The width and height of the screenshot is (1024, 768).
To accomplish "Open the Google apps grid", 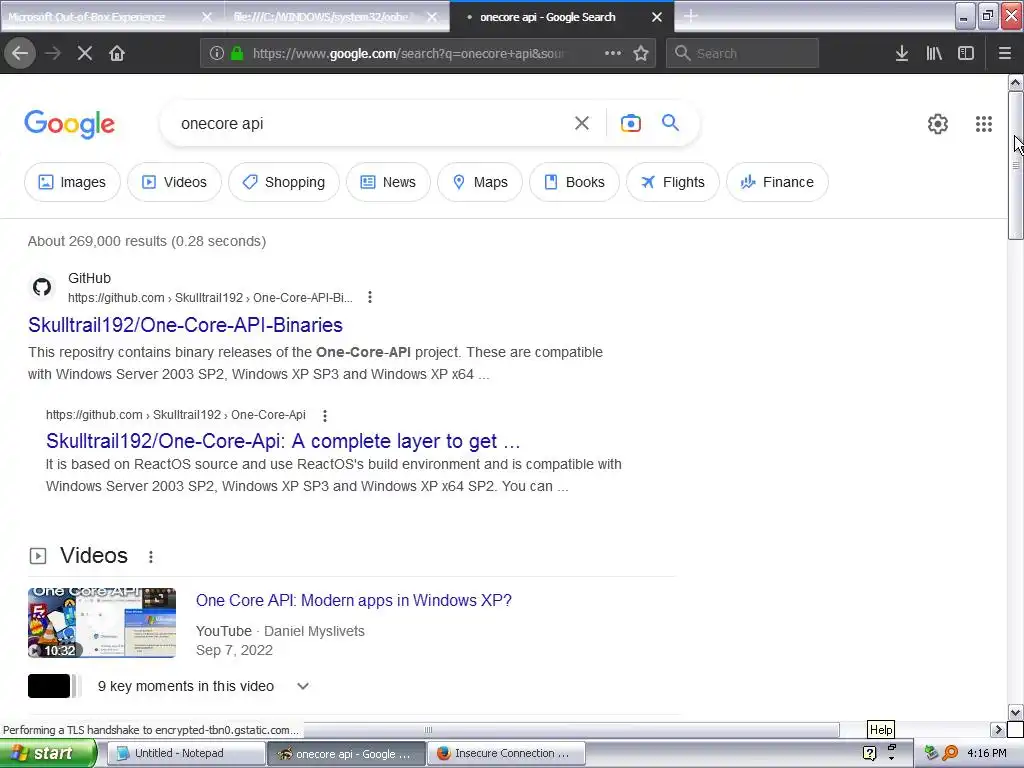I will (984, 123).
